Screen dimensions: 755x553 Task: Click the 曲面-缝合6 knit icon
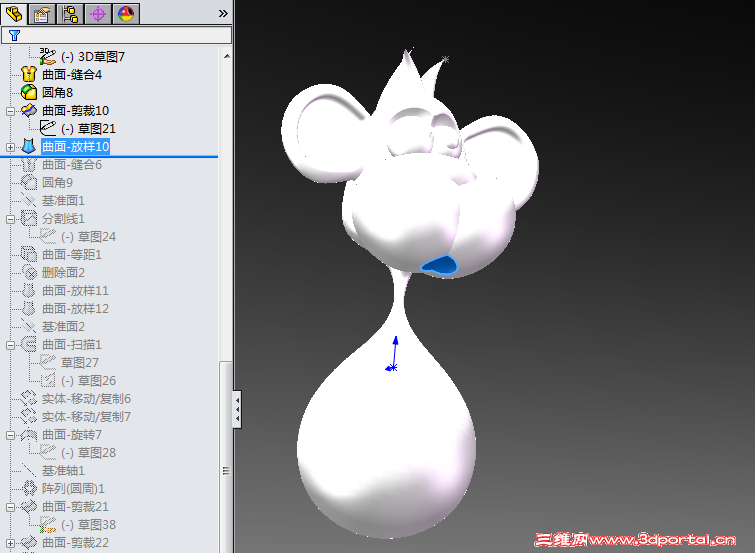[29, 164]
